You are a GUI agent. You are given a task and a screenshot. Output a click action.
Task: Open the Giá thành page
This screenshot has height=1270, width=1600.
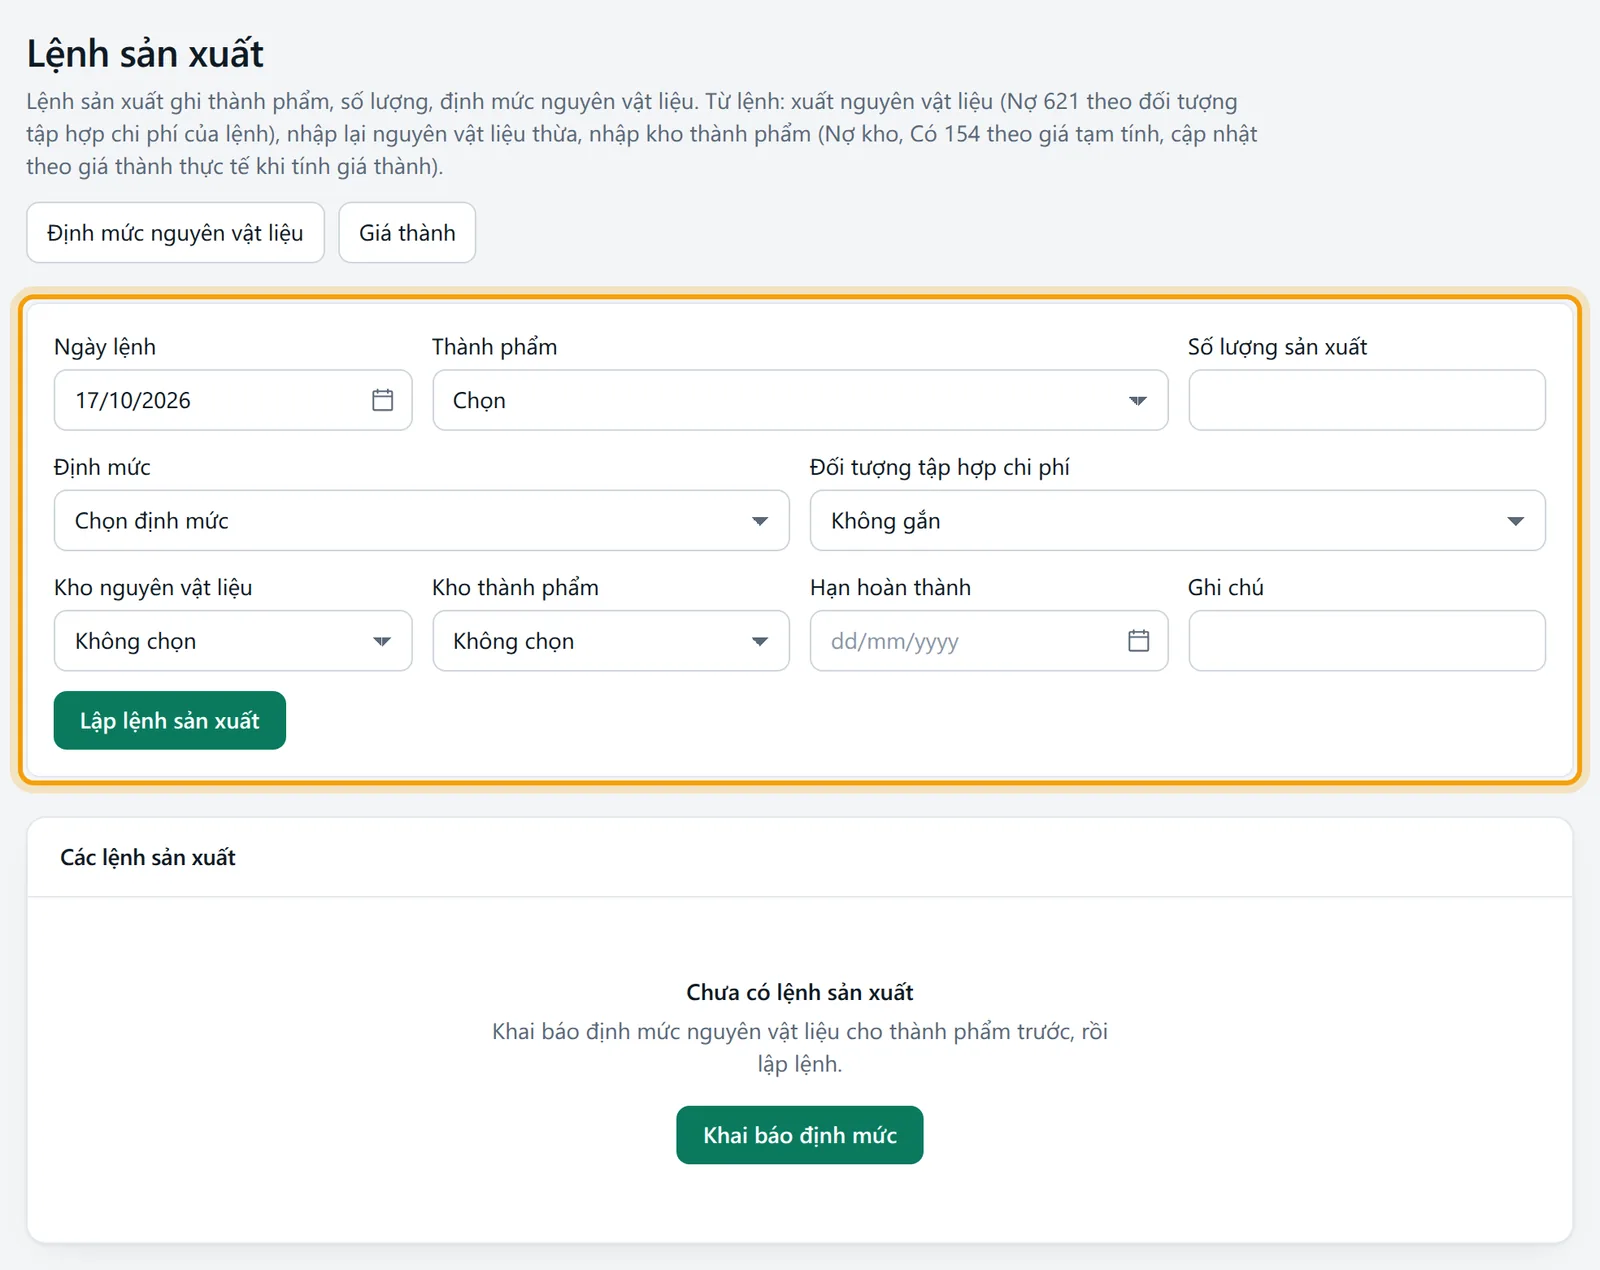(407, 233)
